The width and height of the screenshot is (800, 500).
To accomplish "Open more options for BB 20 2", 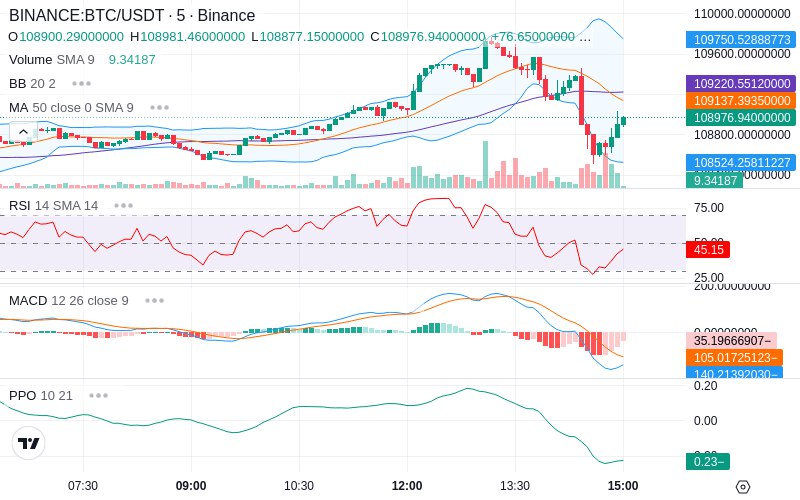I will (82, 84).
